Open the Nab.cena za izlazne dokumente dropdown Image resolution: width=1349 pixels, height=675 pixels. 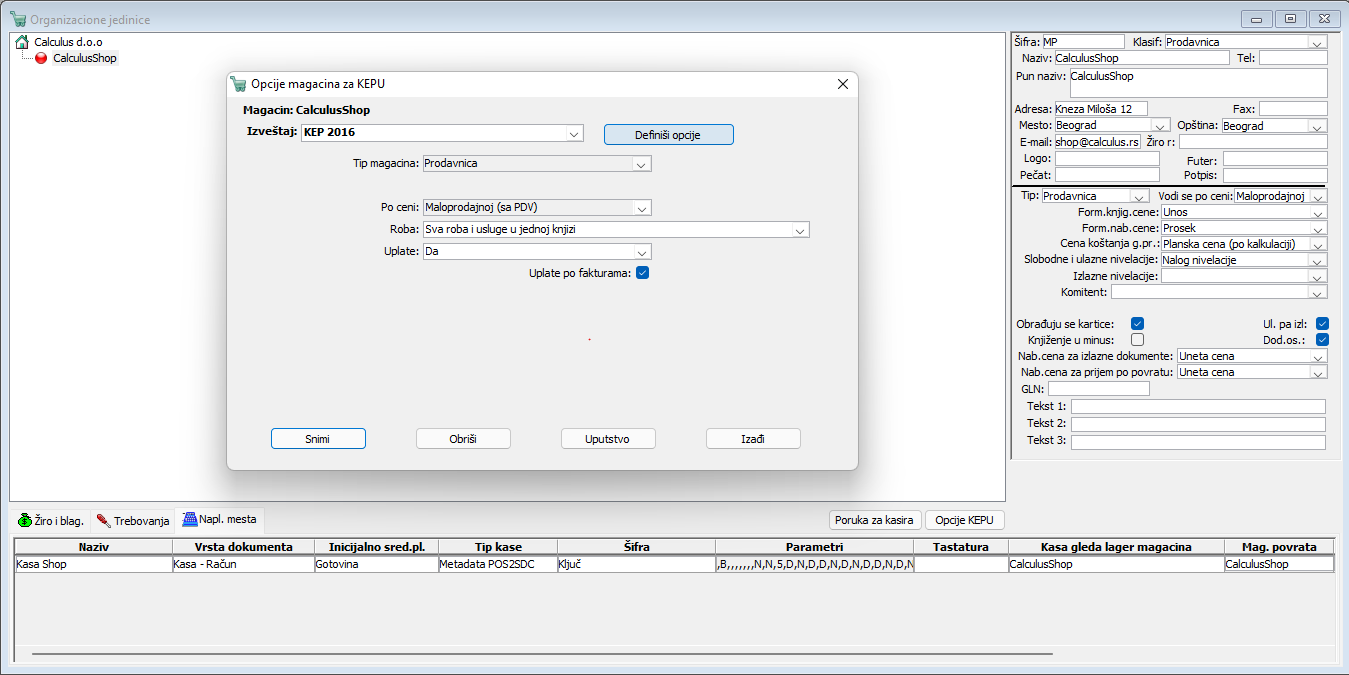click(1318, 356)
